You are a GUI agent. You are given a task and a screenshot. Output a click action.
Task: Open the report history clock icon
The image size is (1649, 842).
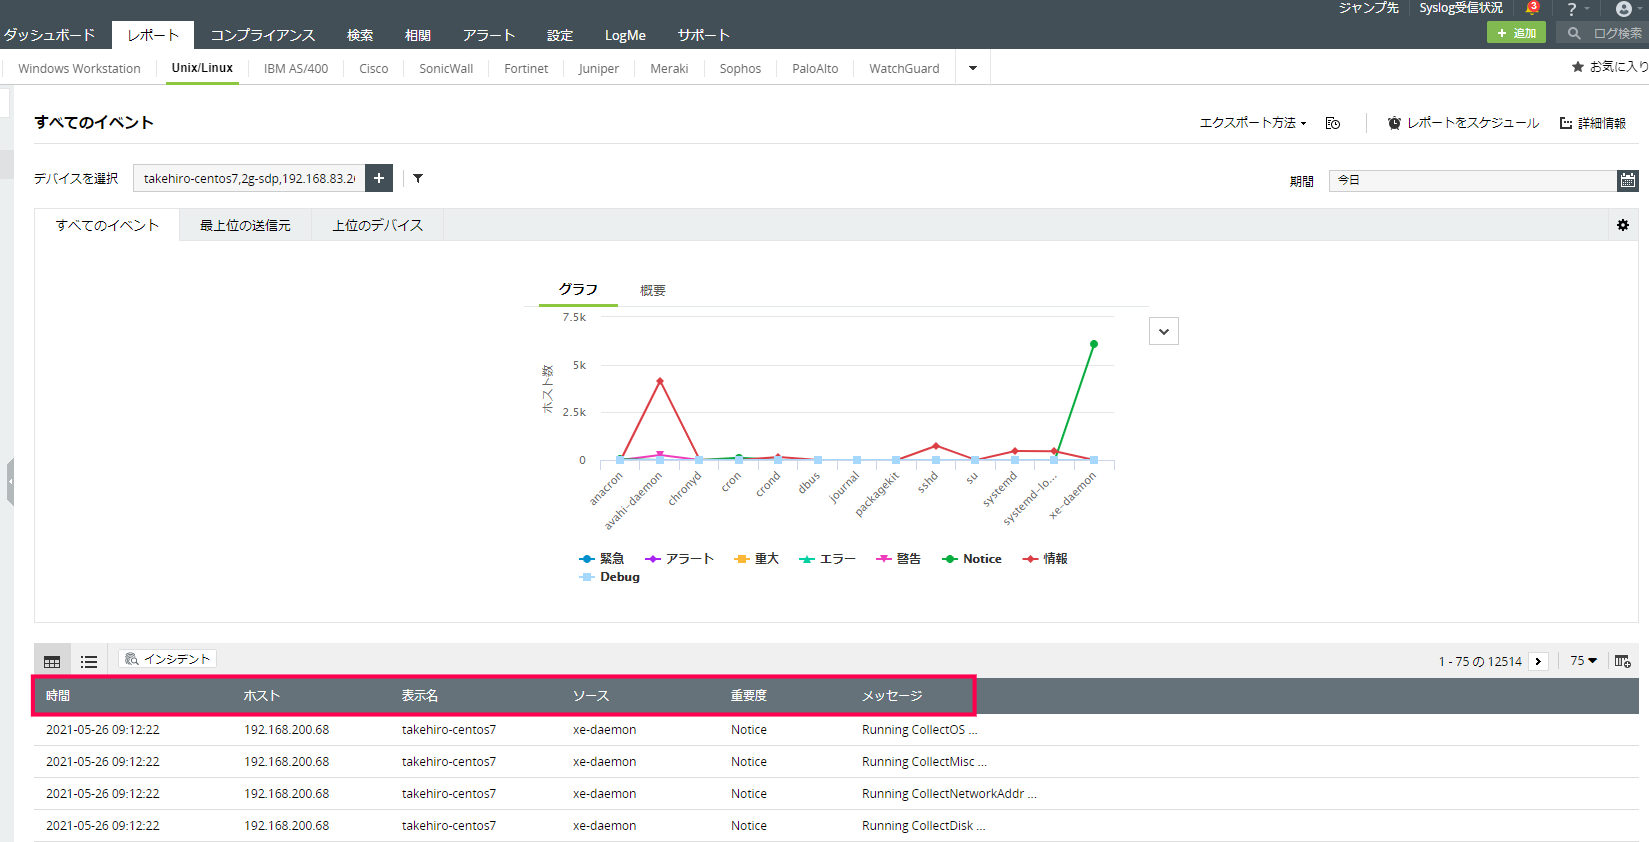1332,123
